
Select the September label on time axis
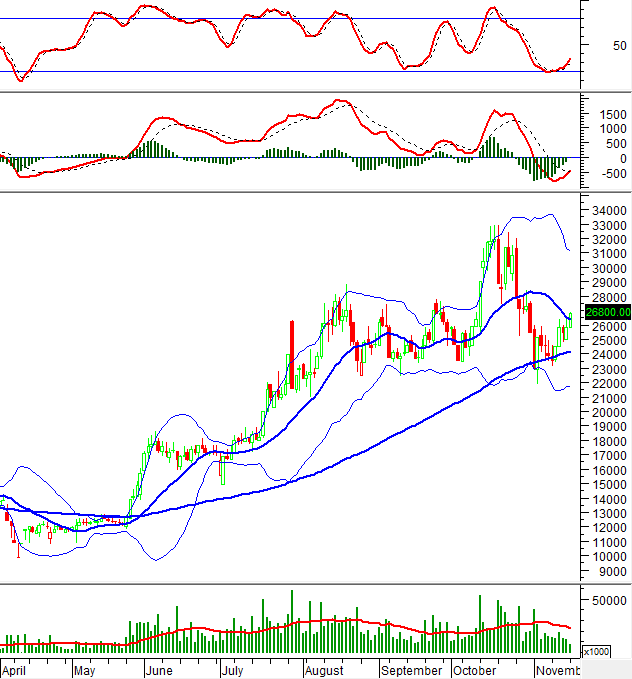click(410, 670)
